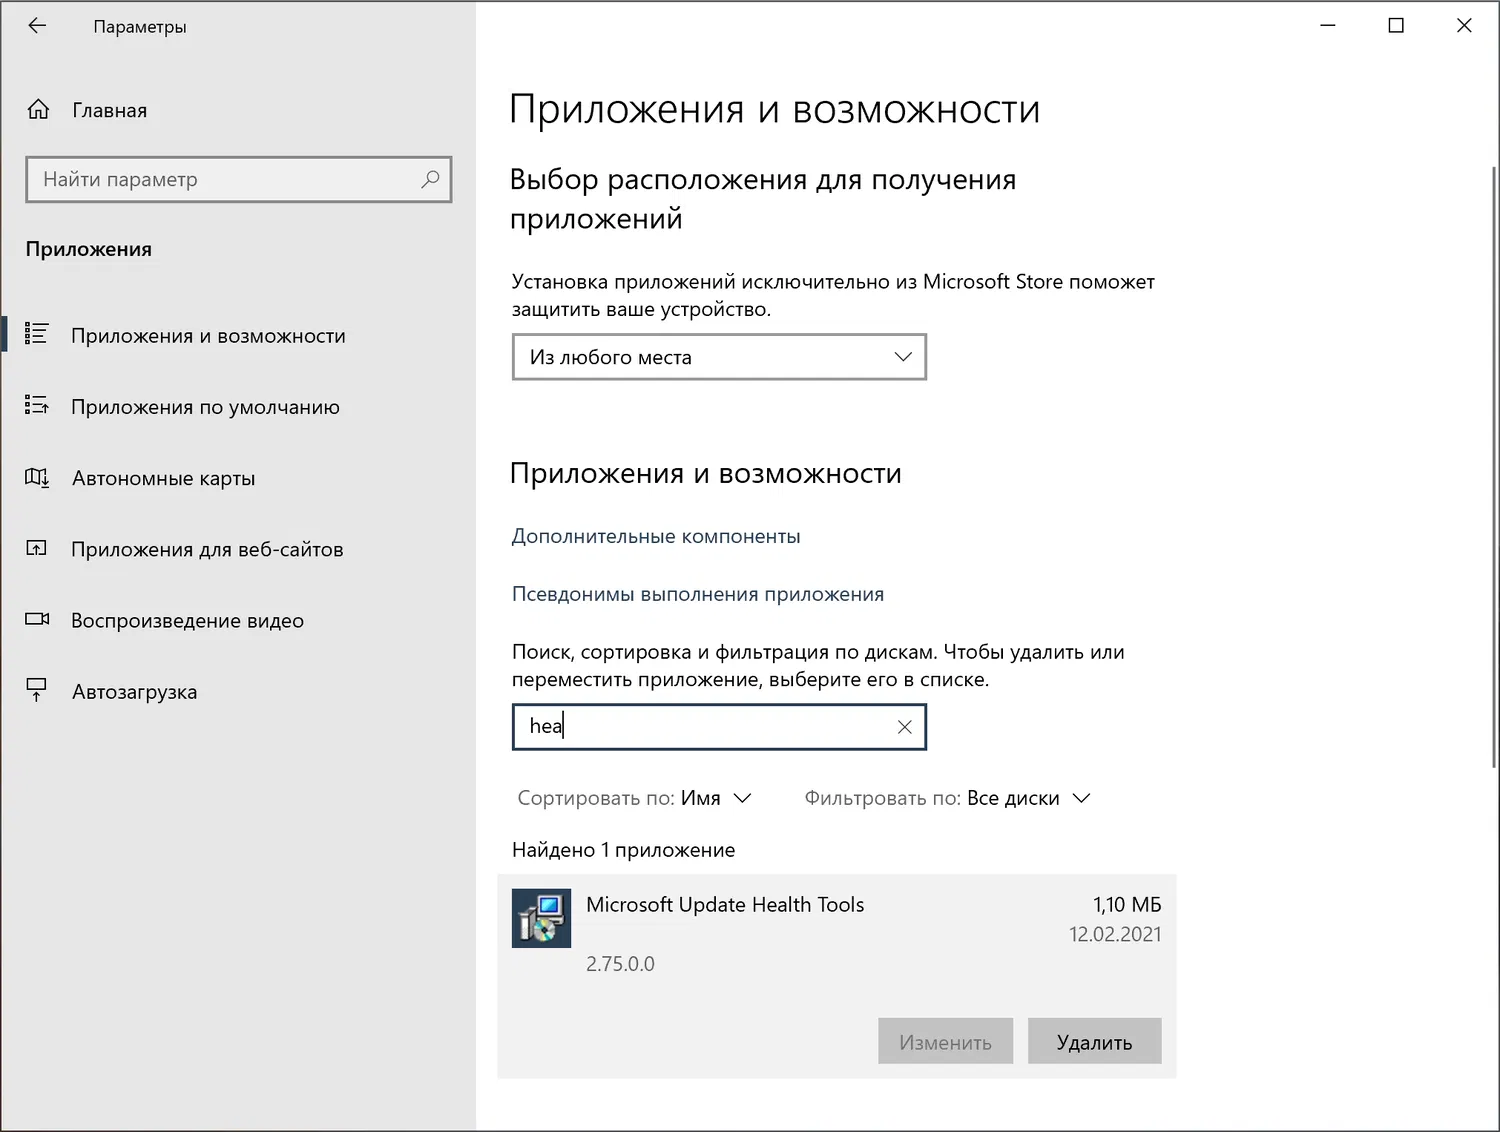Viewport: 1500px width, 1132px height.
Task: Click the Воспроизведение видео camera icon
Action: pyautogui.click(x=37, y=619)
